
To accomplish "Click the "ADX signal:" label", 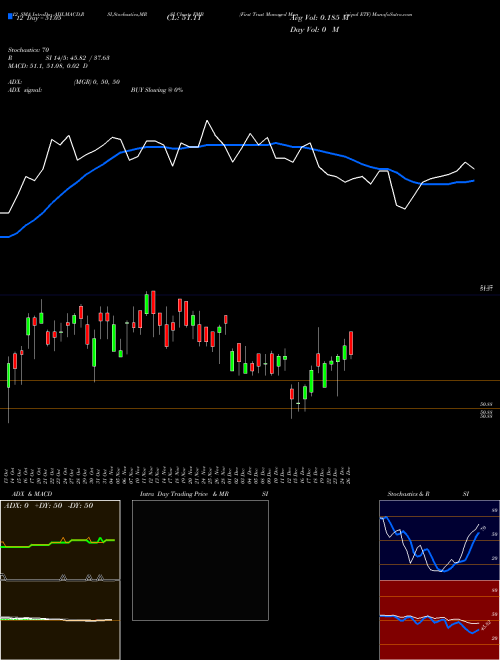I will [x=25, y=90].
